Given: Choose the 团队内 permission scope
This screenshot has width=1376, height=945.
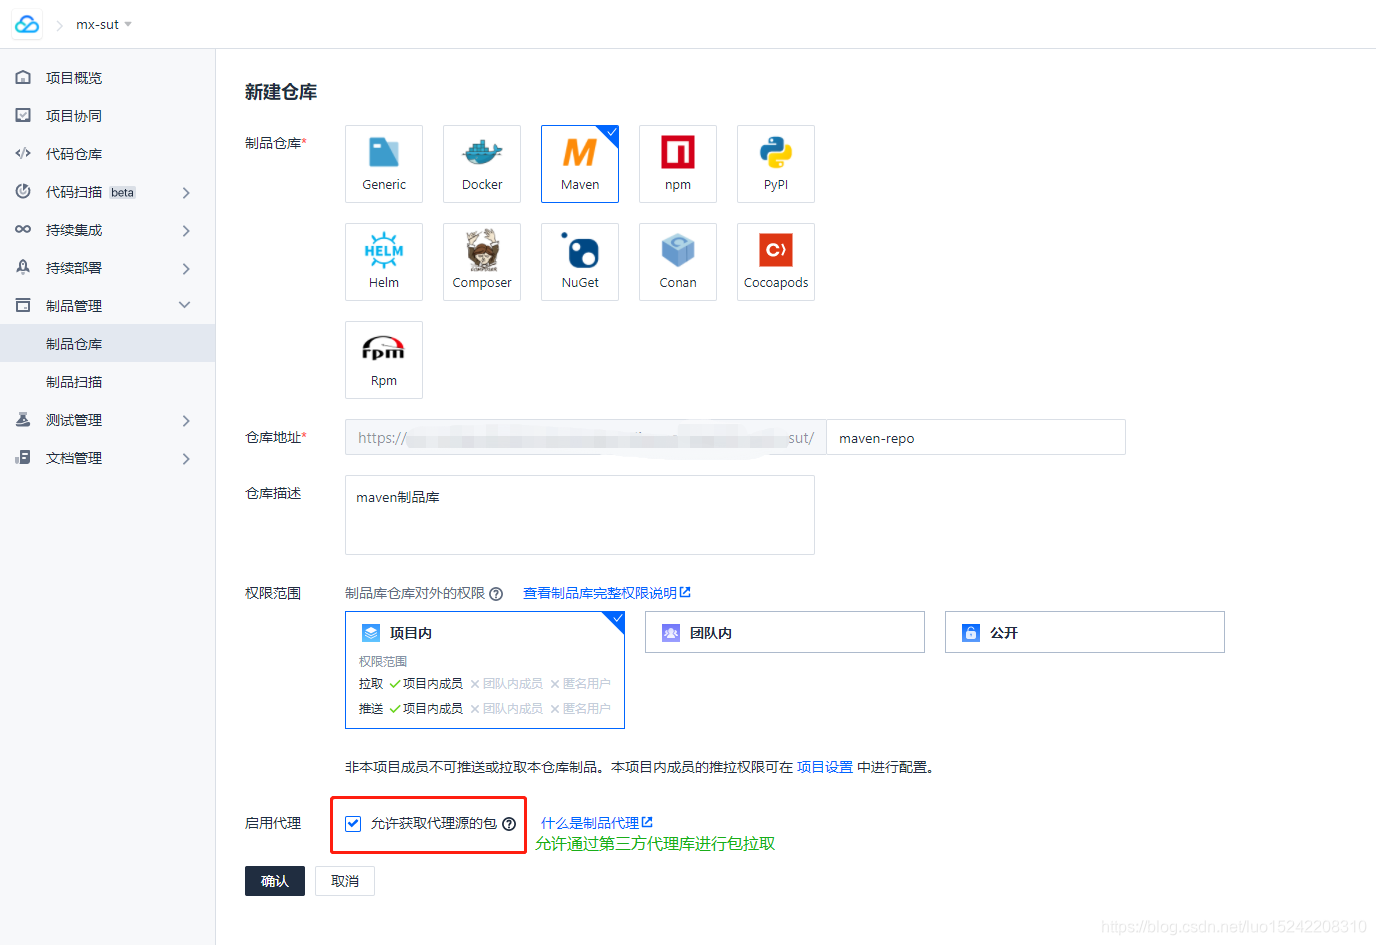Looking at the screenshot, I should (x=785, y=632).
